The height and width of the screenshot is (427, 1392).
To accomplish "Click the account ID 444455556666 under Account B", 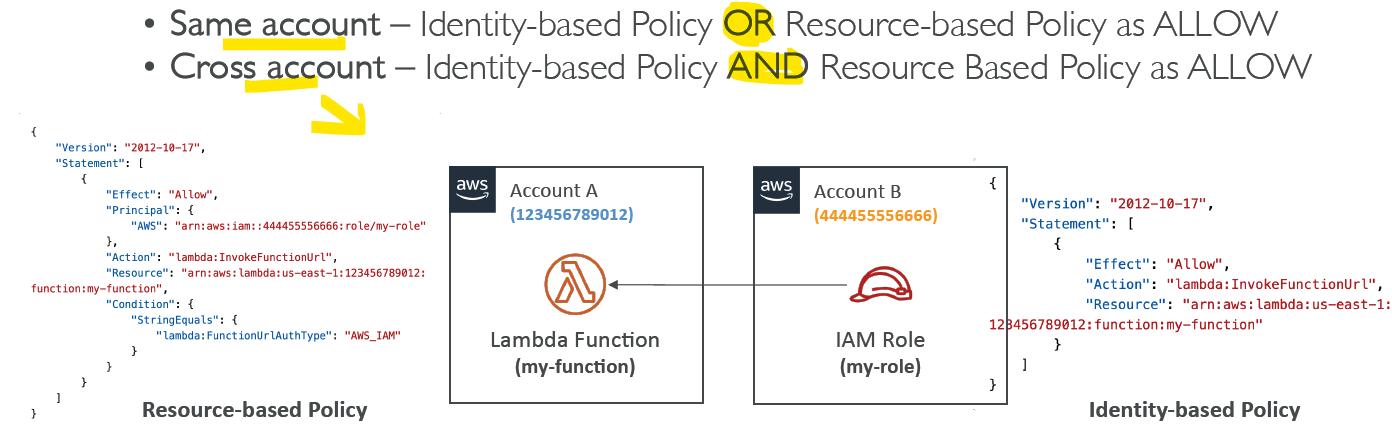I will tap(876, 215).
